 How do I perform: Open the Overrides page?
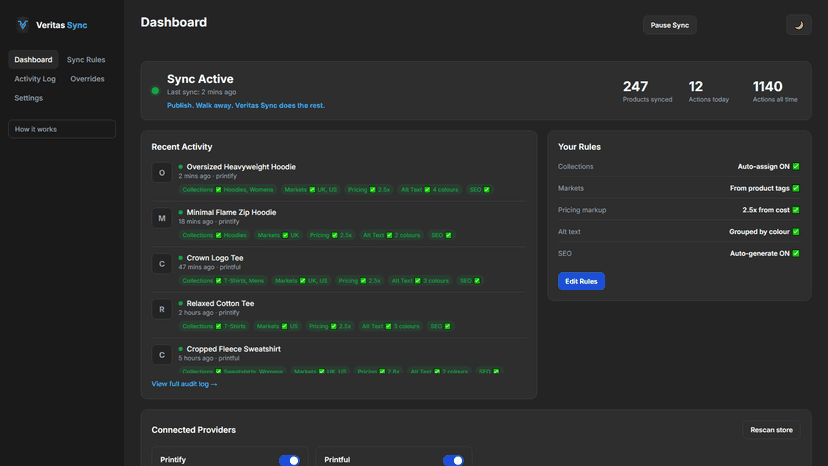point(87,79)
